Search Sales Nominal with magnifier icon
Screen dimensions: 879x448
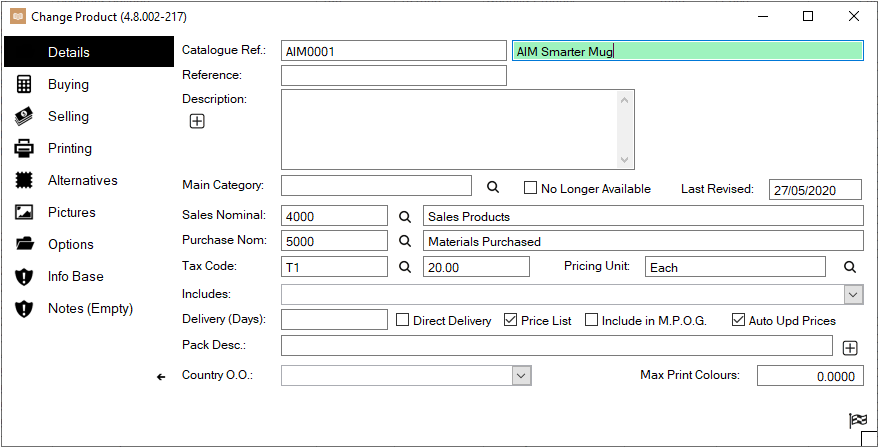coord(405,216)
